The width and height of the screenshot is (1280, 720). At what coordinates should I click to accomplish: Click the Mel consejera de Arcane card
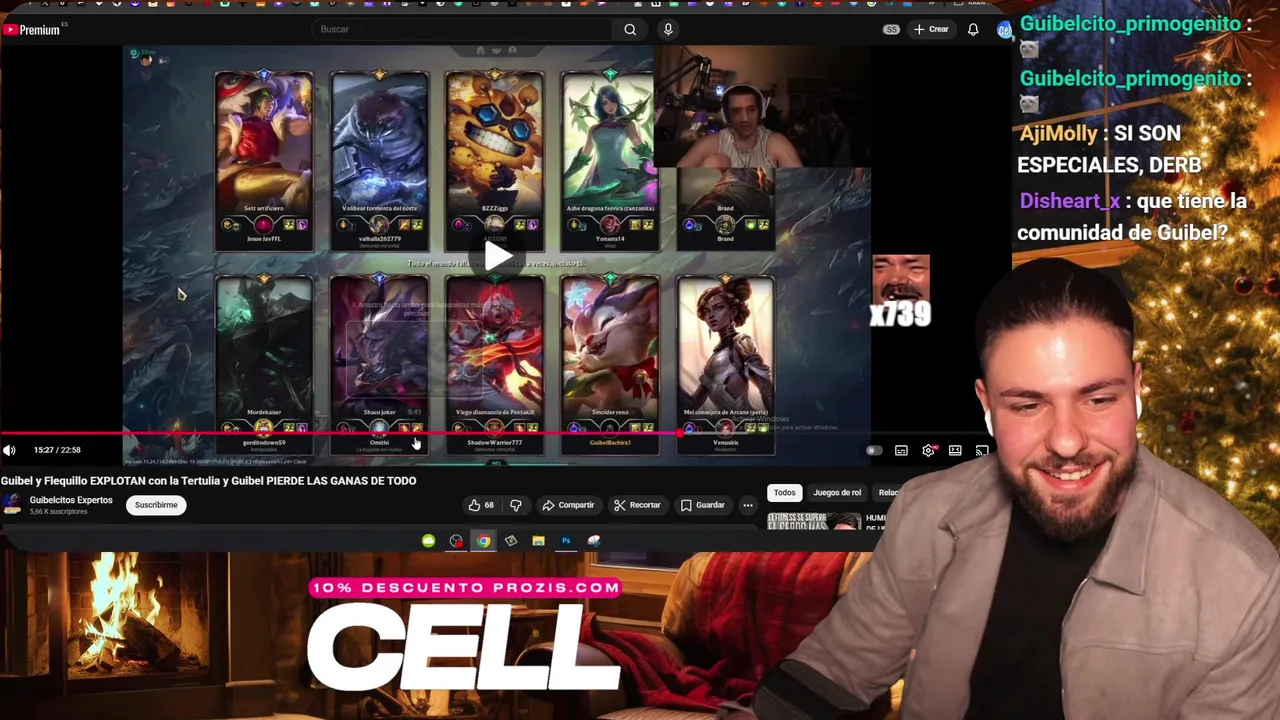point(726,365)
